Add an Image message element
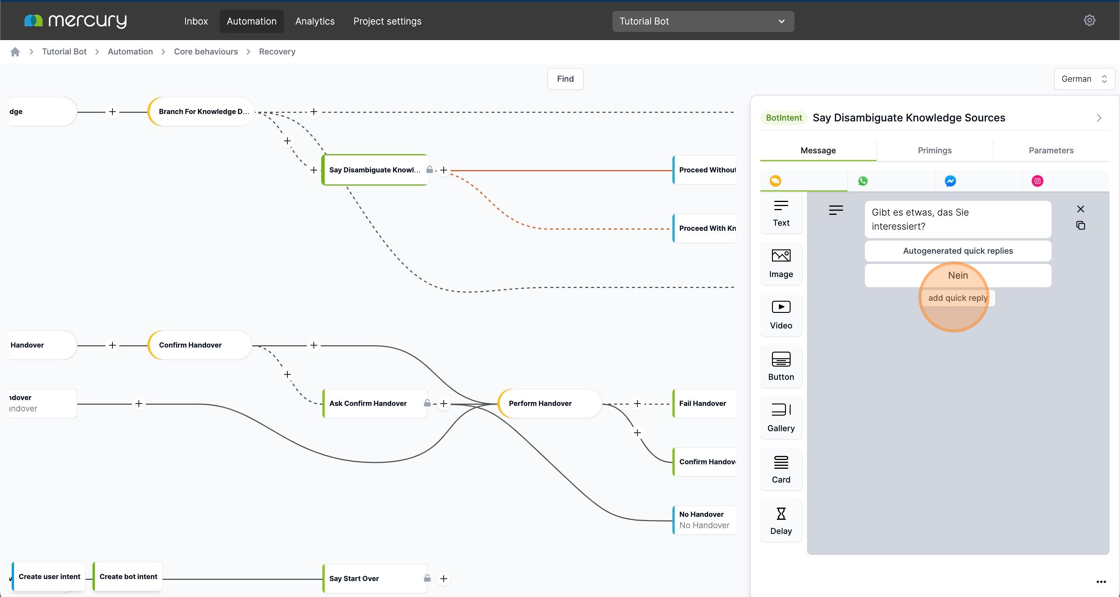Image resolution: width=1120 pixels, height=597 pixels. click(x=781, y=264)
